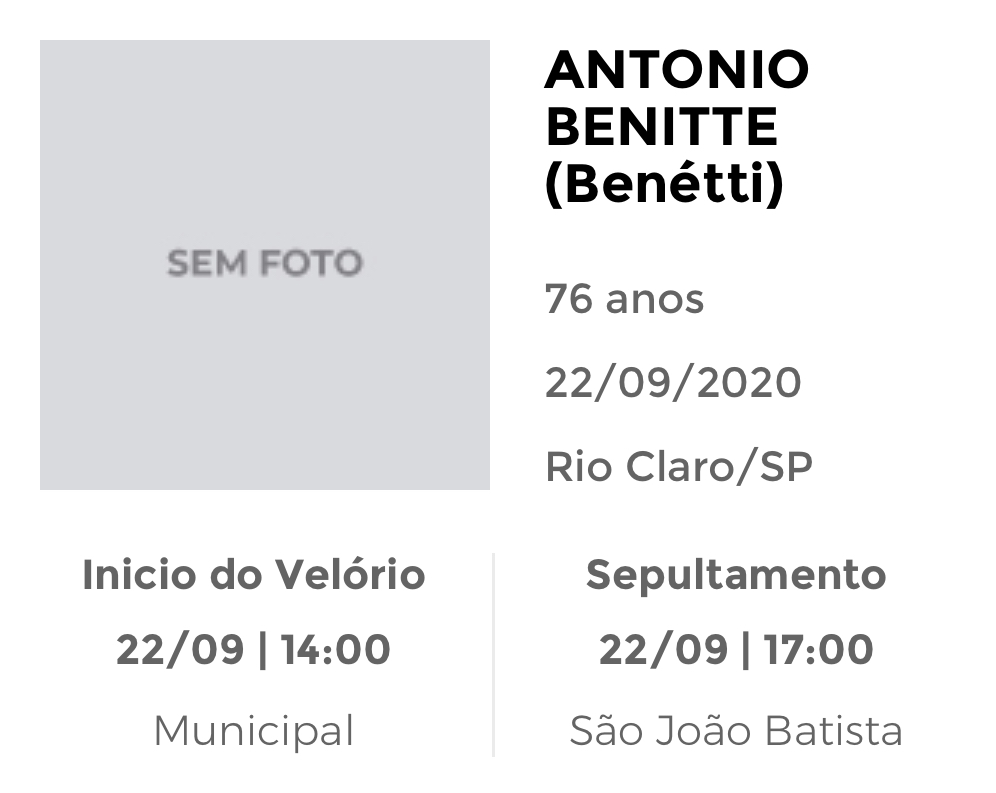The height and width of the screenshot is (793, 996).
Task: Click the SEM FOTO text label
Action: (265, 263)
